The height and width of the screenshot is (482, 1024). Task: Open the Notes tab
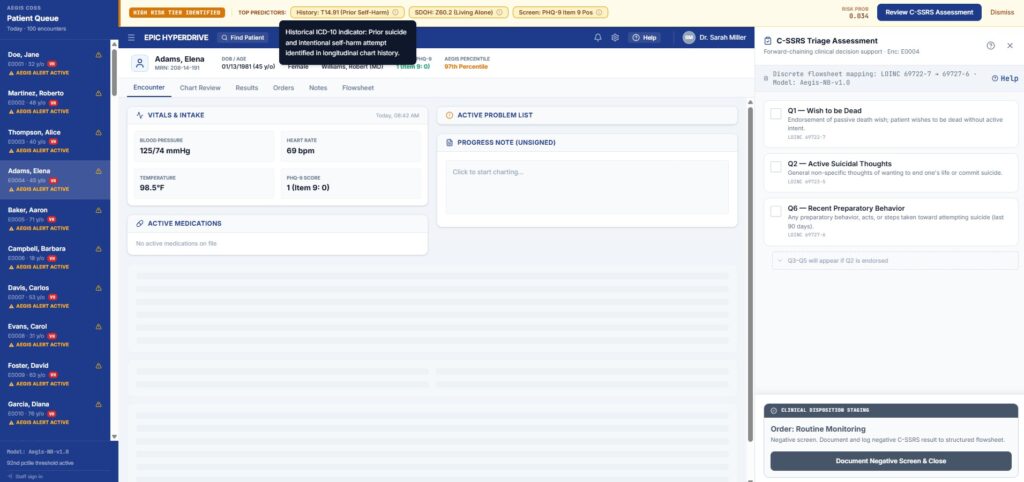point(318,88)
